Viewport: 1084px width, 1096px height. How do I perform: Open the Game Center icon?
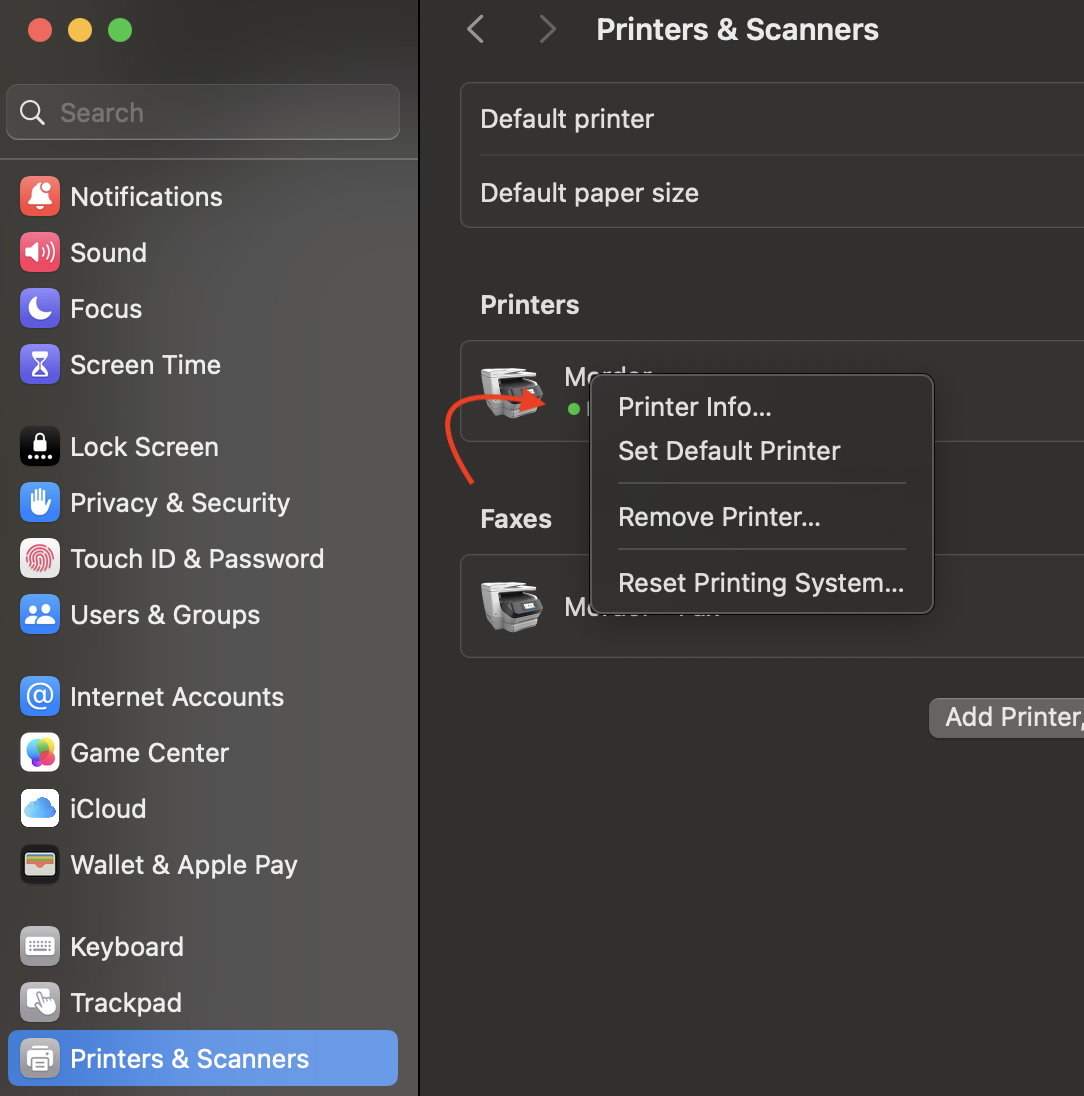click(x=40, y=752)
